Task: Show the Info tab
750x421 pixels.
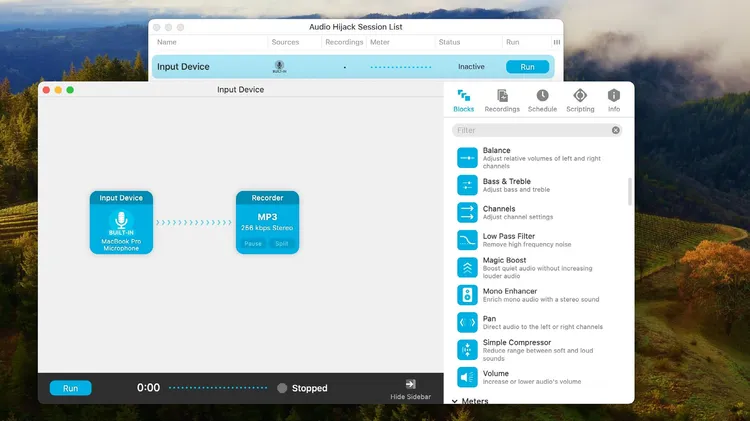Action: (x=614, y=101)
